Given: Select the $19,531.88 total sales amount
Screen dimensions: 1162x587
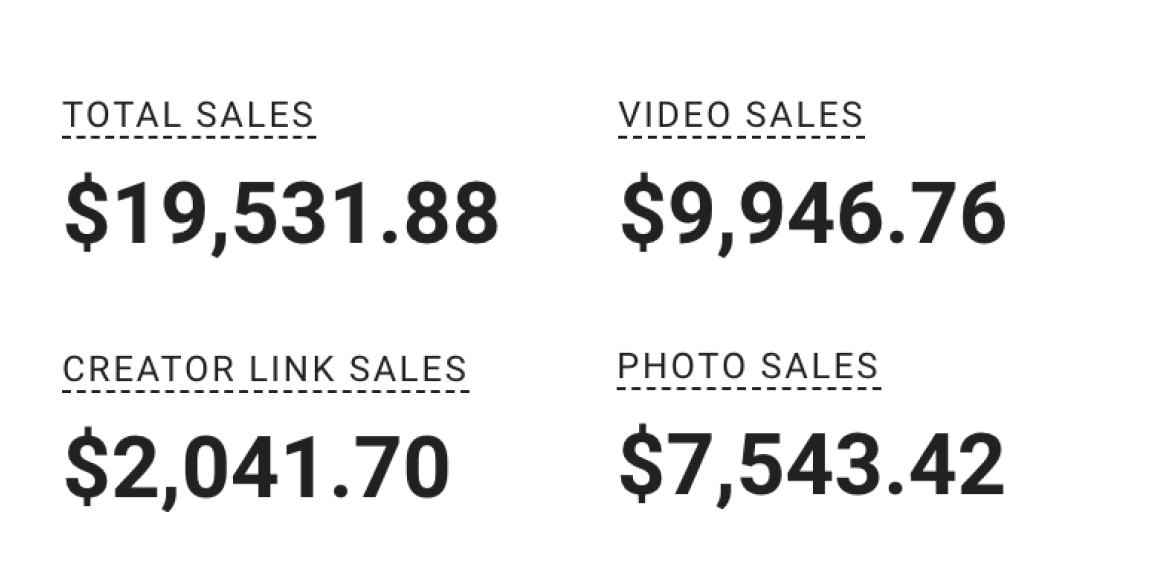Looking at the screenshot, I should point(282,215).
